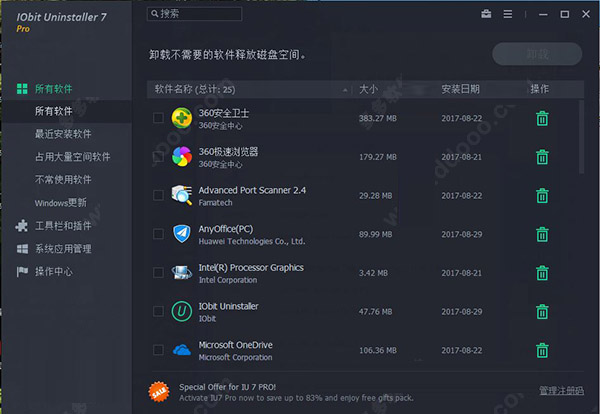Viewport: 600px width, 414px height.
Task: Click the trash icon for AnyOffice(PC)
Action: (x=542, y=235)
